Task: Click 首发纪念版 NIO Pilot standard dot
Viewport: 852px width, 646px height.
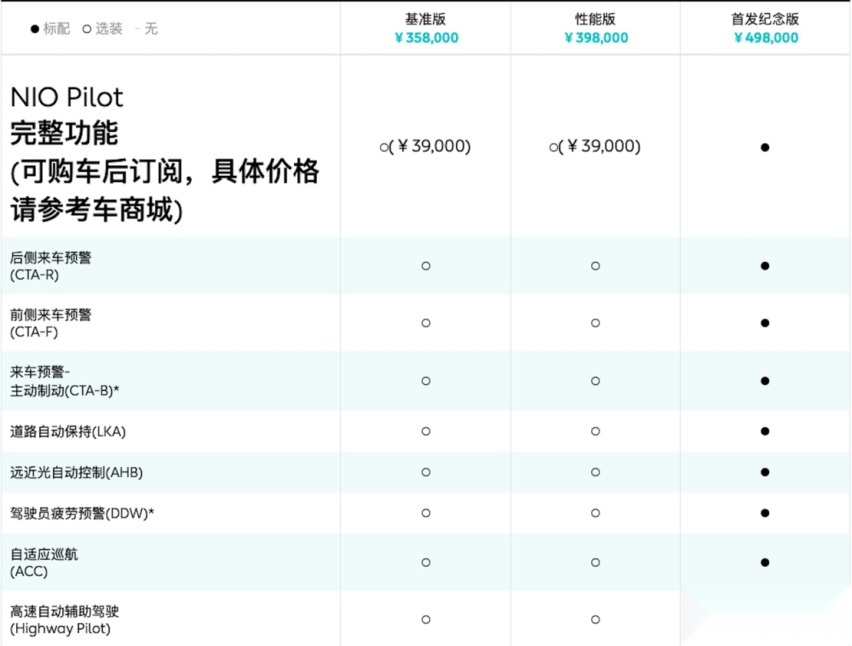Action: point(765,147)
